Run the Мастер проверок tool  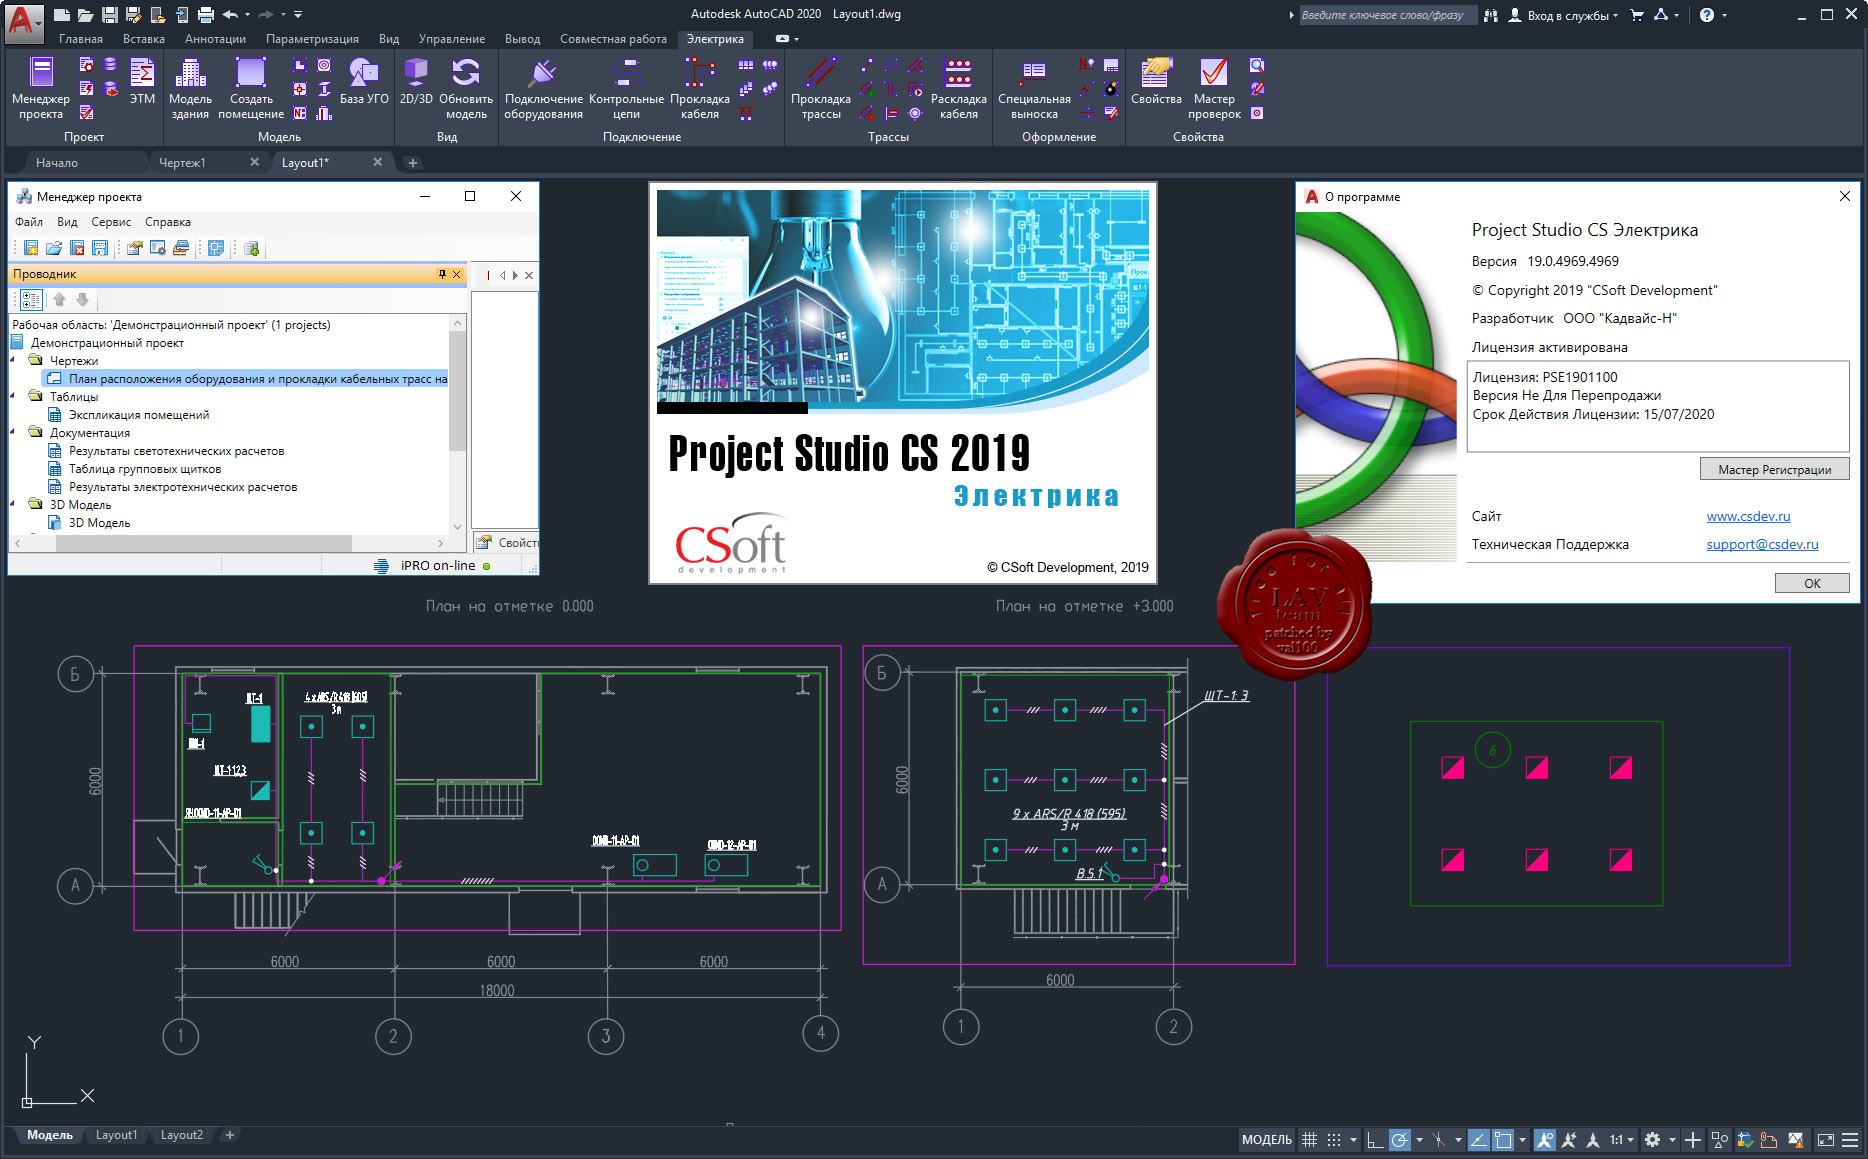1214,88
